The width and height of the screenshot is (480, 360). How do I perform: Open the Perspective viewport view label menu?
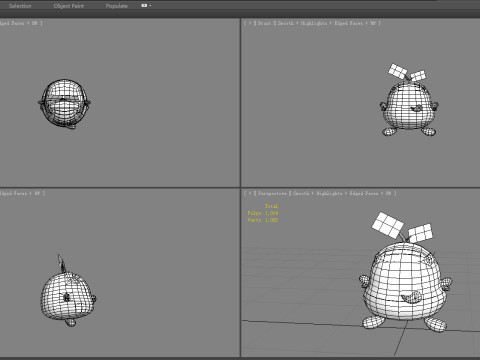(x=272, y=193)
